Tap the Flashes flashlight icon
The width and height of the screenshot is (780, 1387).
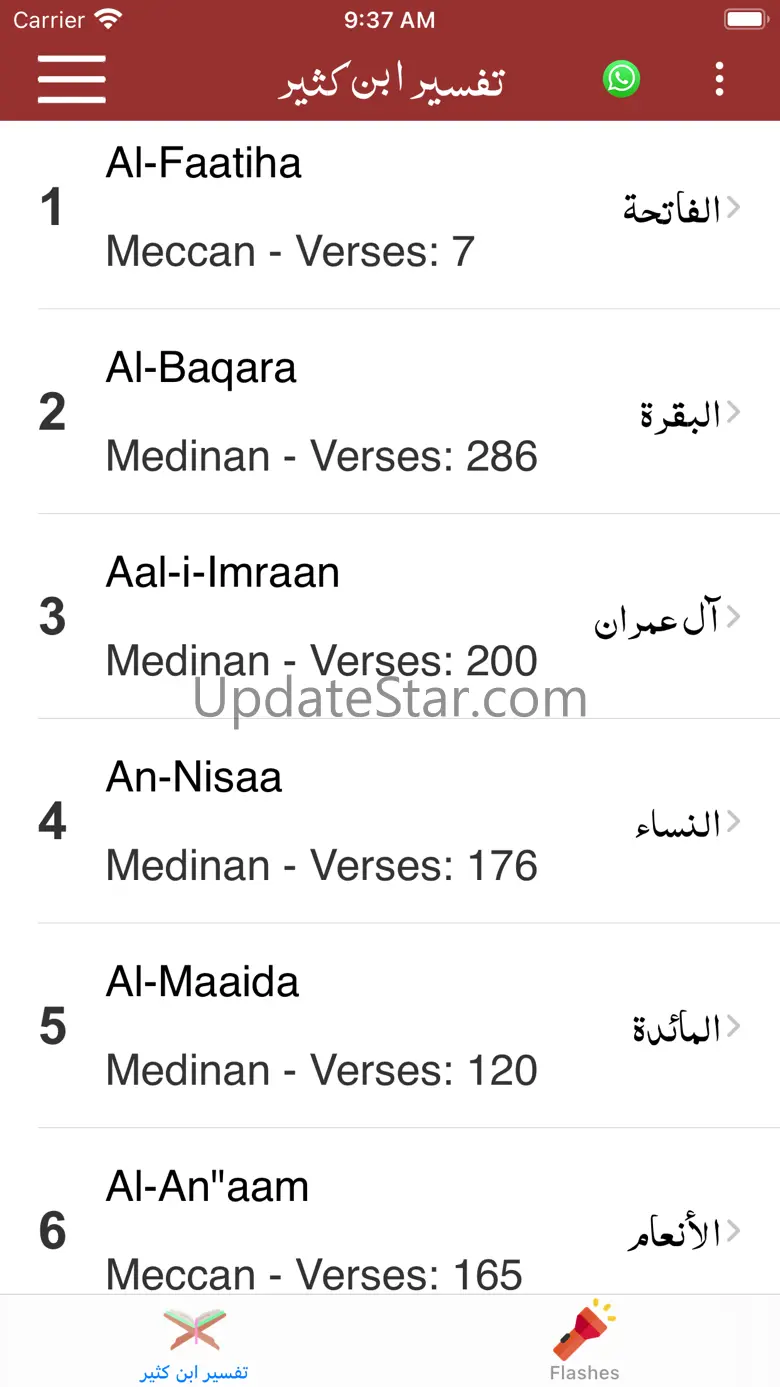(585, 1328)
